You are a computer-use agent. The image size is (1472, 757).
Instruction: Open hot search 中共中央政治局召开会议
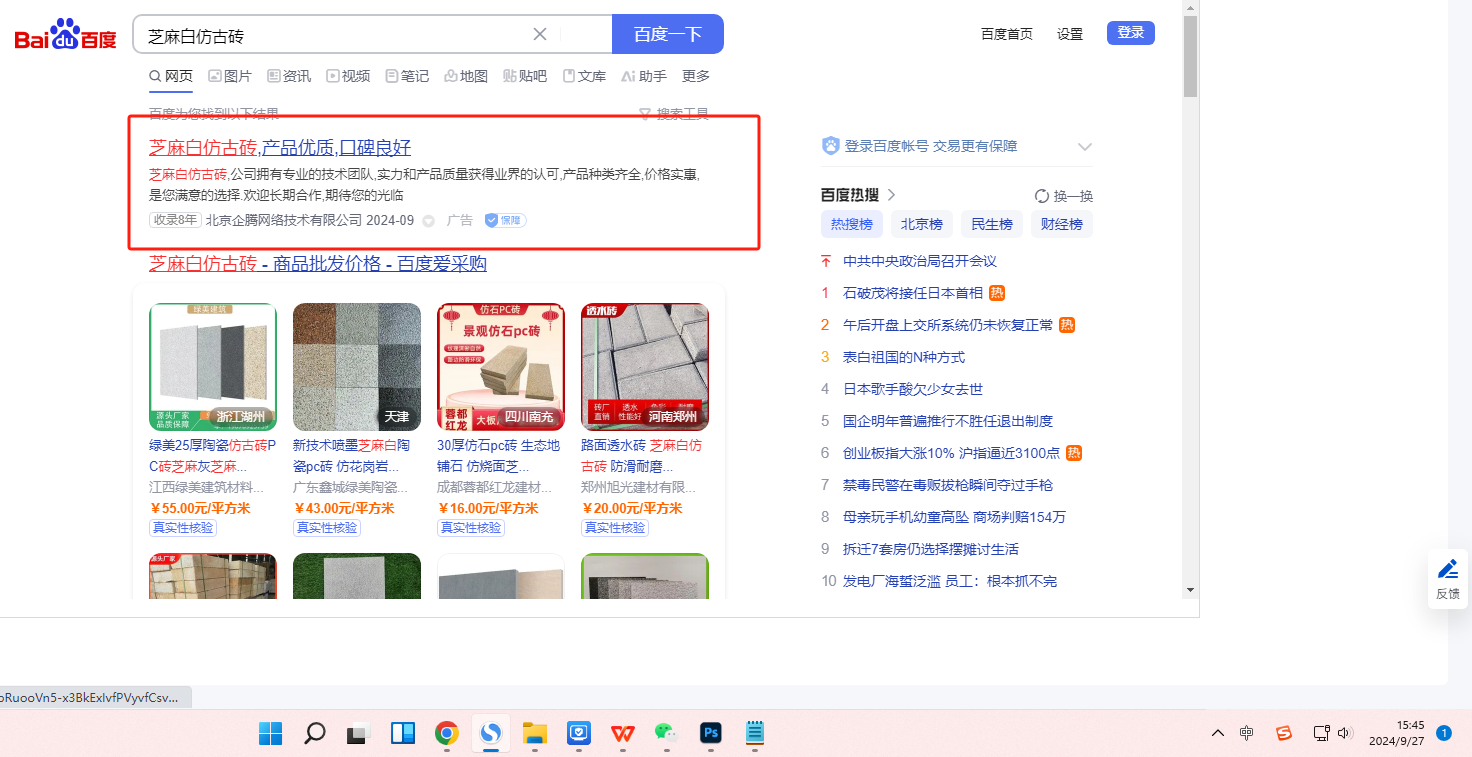[x=920, y=261]
